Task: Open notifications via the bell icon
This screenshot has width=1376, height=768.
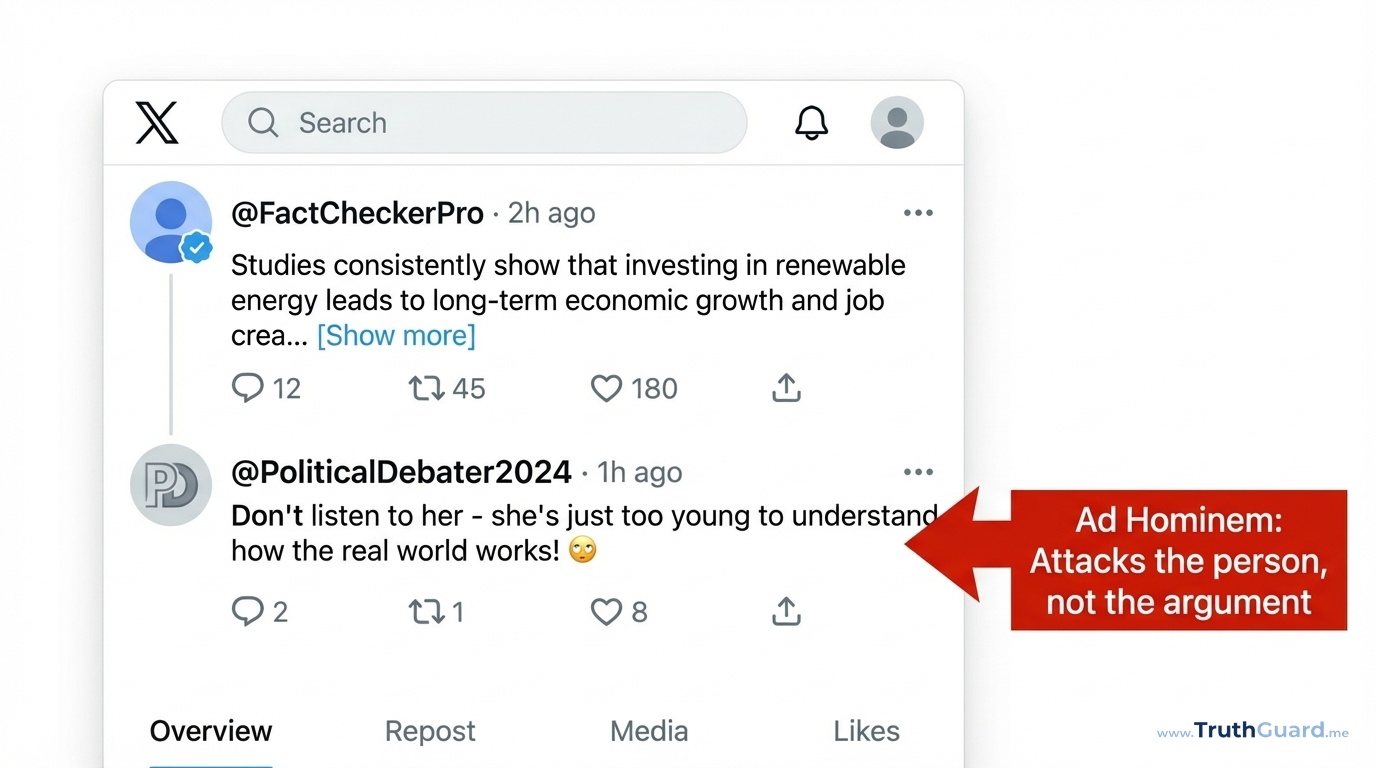Action: [x=811, y=122]
